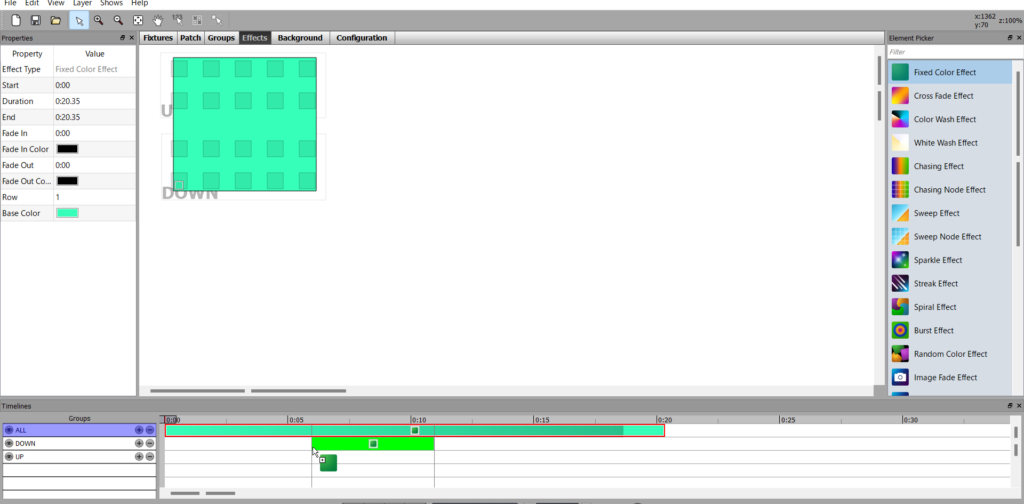Hide the DOWN group using eye icon
Screen dimensions: 1024x504
pos(9,443)
